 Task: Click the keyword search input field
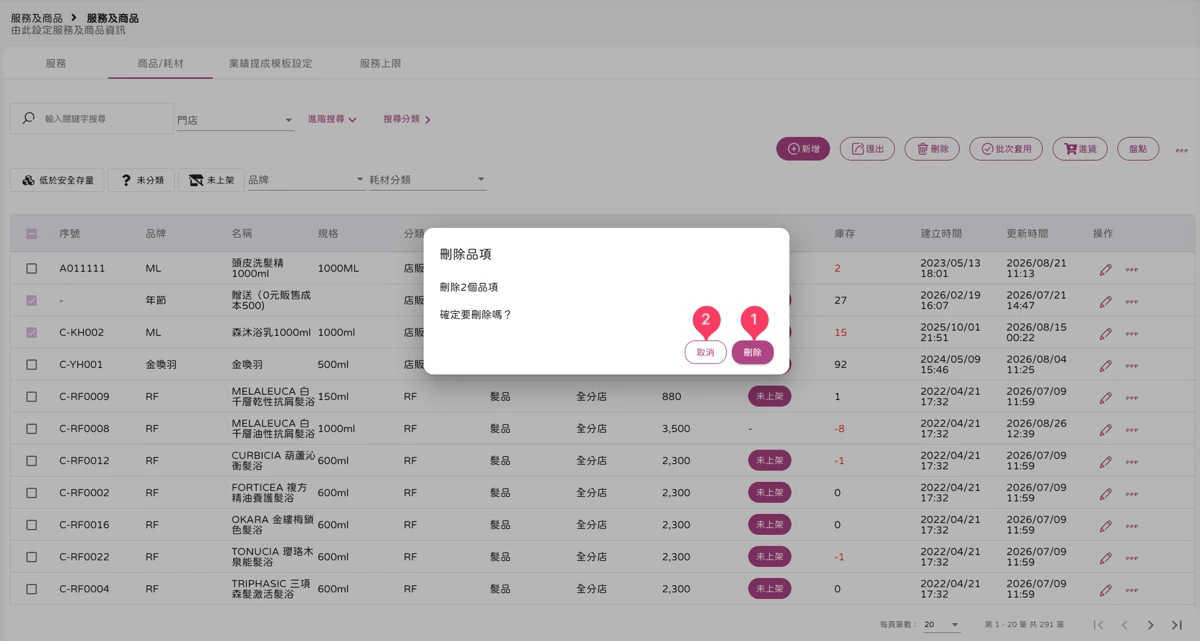pos(105,118)
